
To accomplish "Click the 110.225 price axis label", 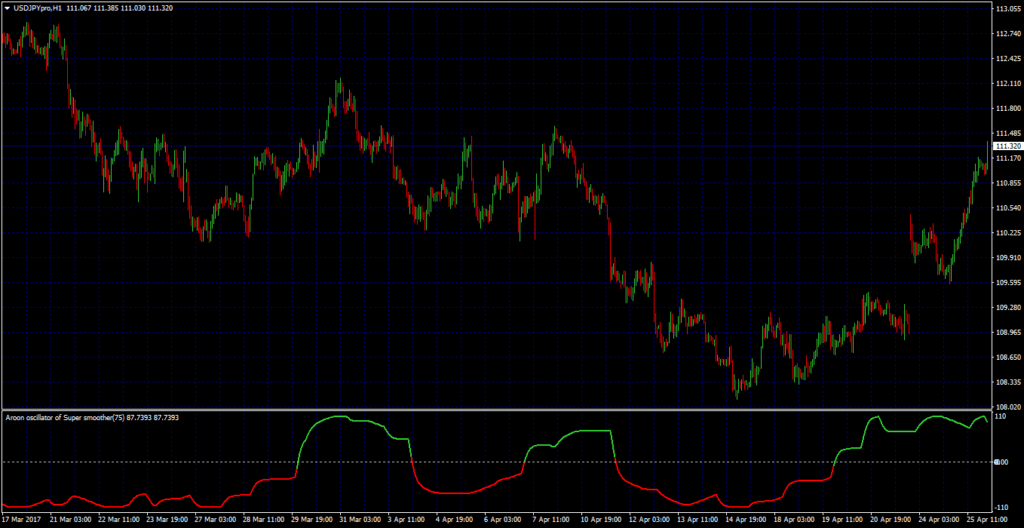I will pyautogui.click(x=1007, y=233).
